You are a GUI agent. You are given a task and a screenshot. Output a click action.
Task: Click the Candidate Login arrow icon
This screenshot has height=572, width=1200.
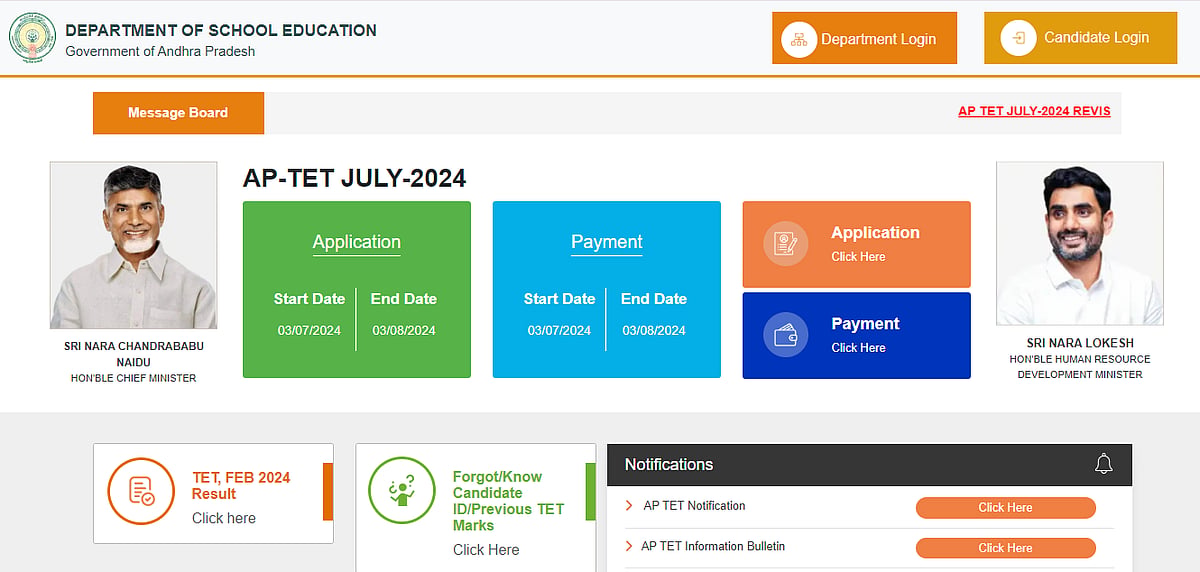point(1019,38)
